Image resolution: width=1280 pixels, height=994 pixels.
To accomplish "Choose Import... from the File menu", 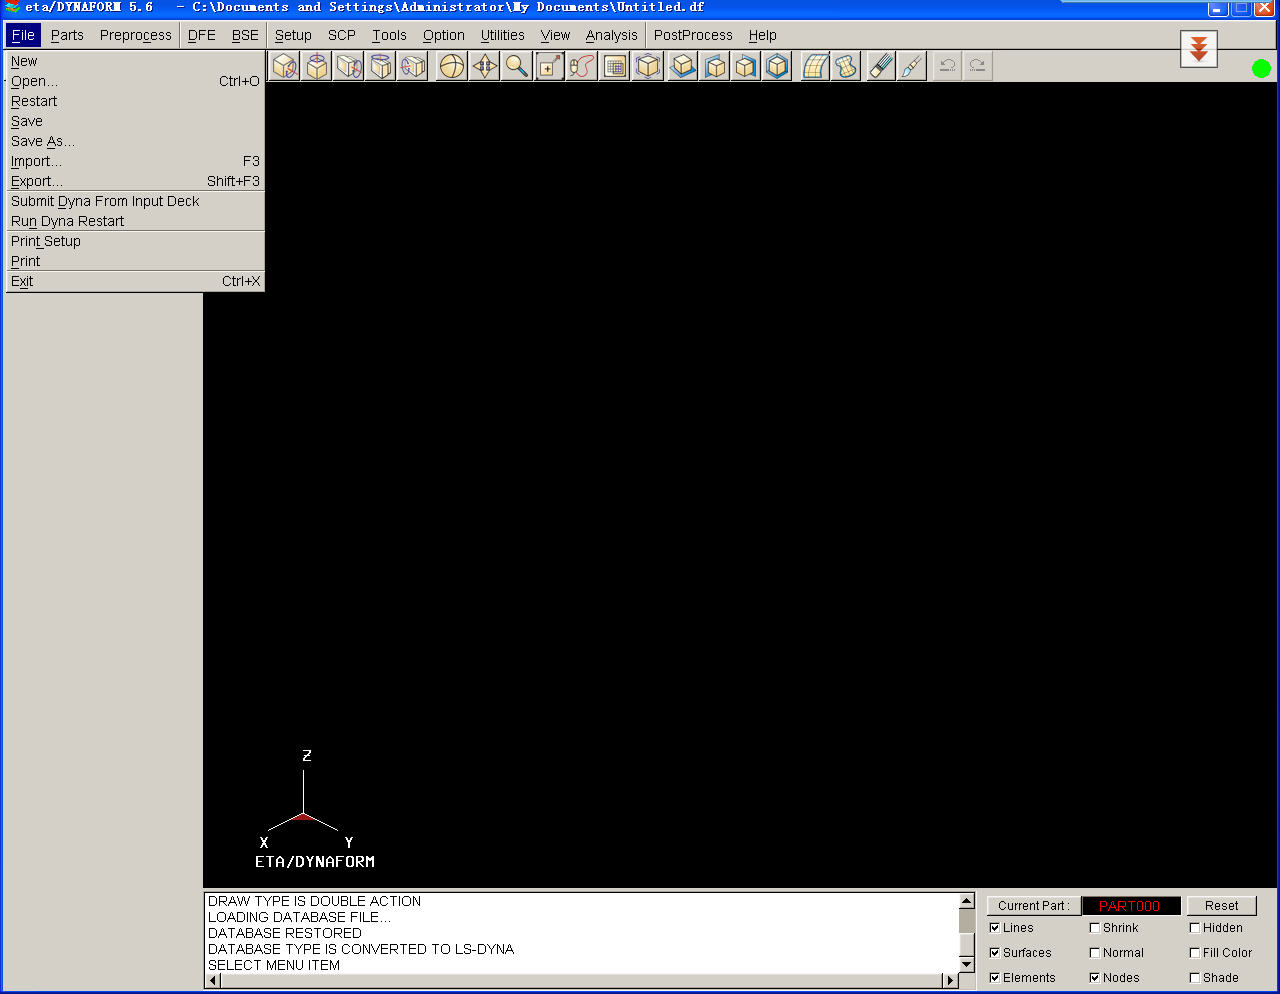I will point(134,161).
